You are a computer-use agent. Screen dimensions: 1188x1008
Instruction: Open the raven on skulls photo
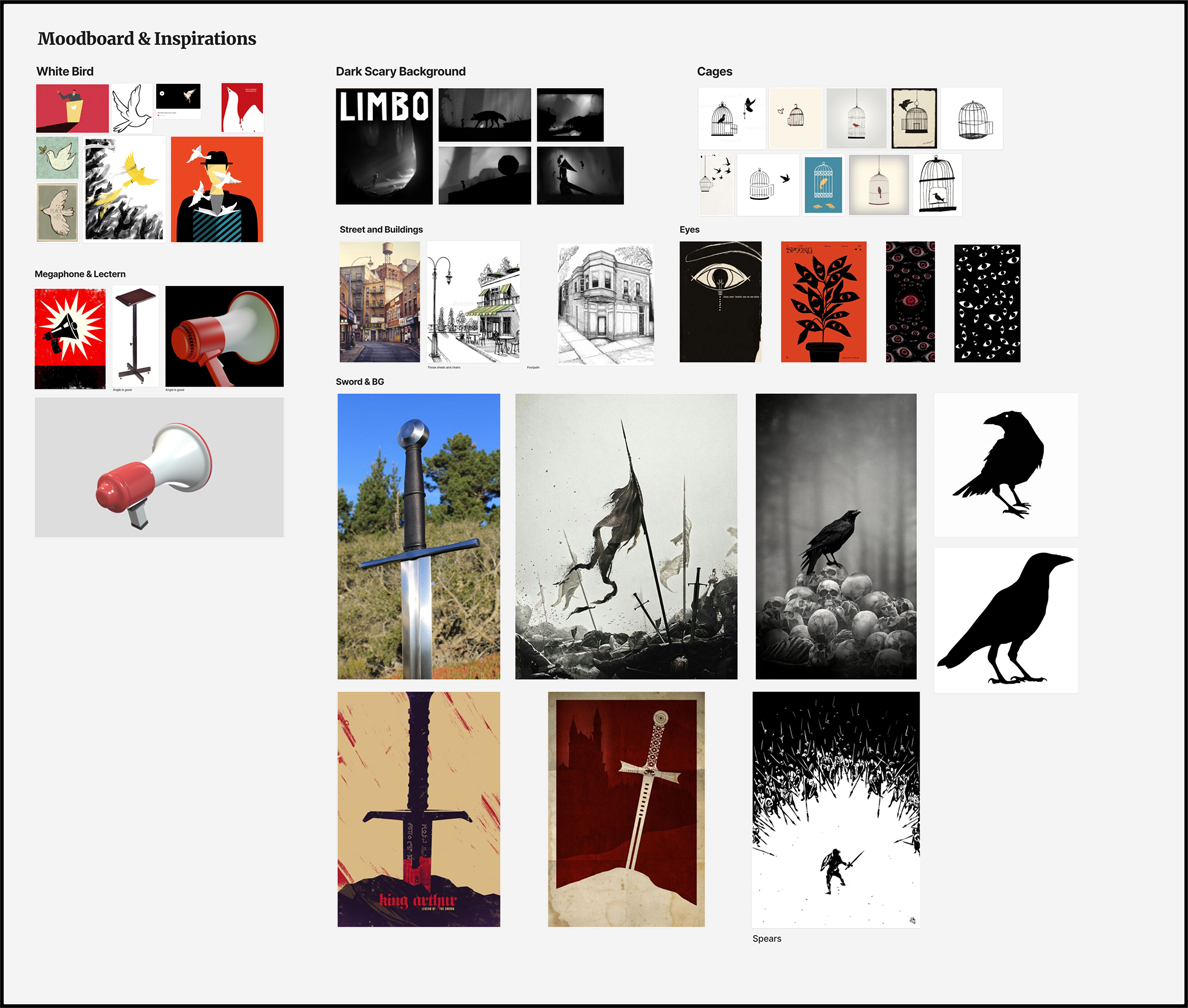[x=836, y=537]
